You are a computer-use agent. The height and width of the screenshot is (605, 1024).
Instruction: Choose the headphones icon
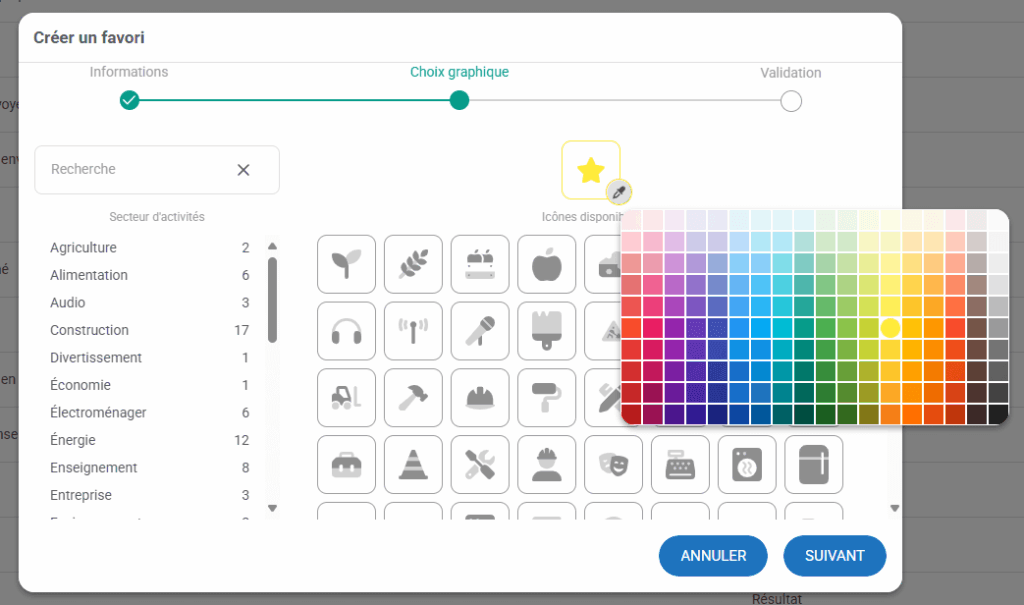pyautogui.click(x=346, y=331)
